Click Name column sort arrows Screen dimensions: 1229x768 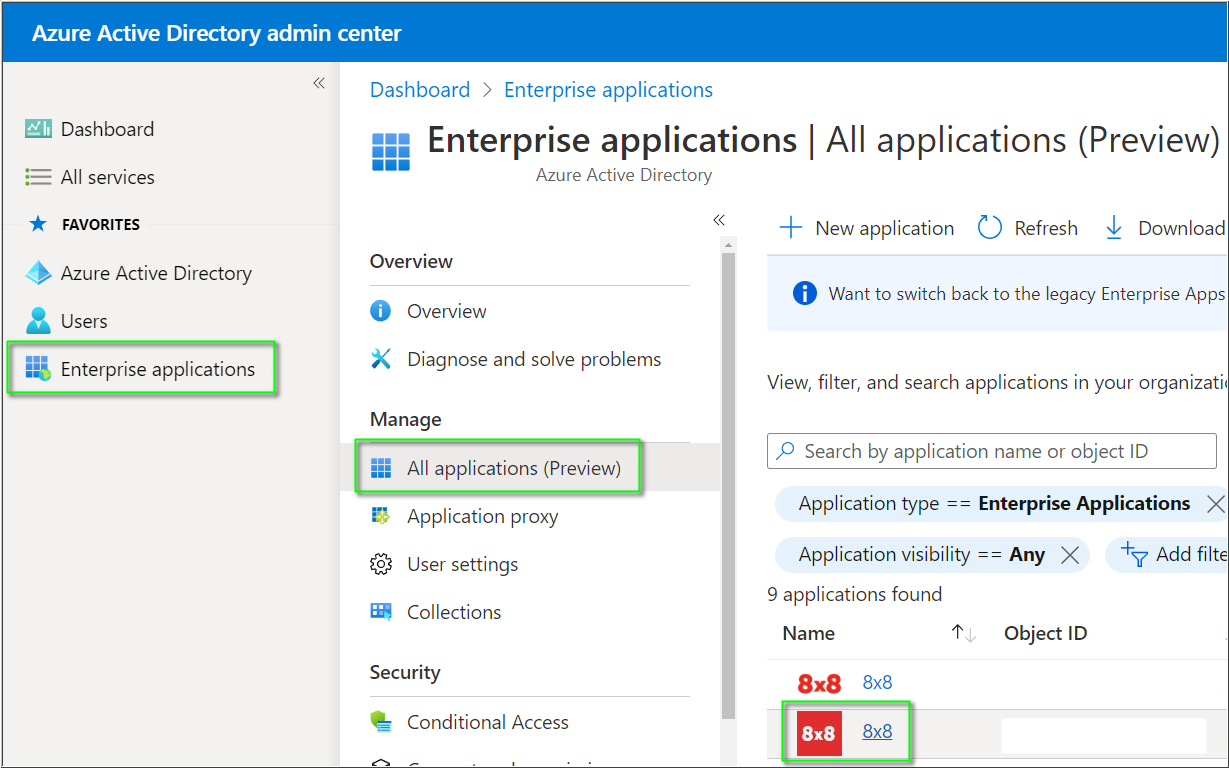click(x=963, y=633)
